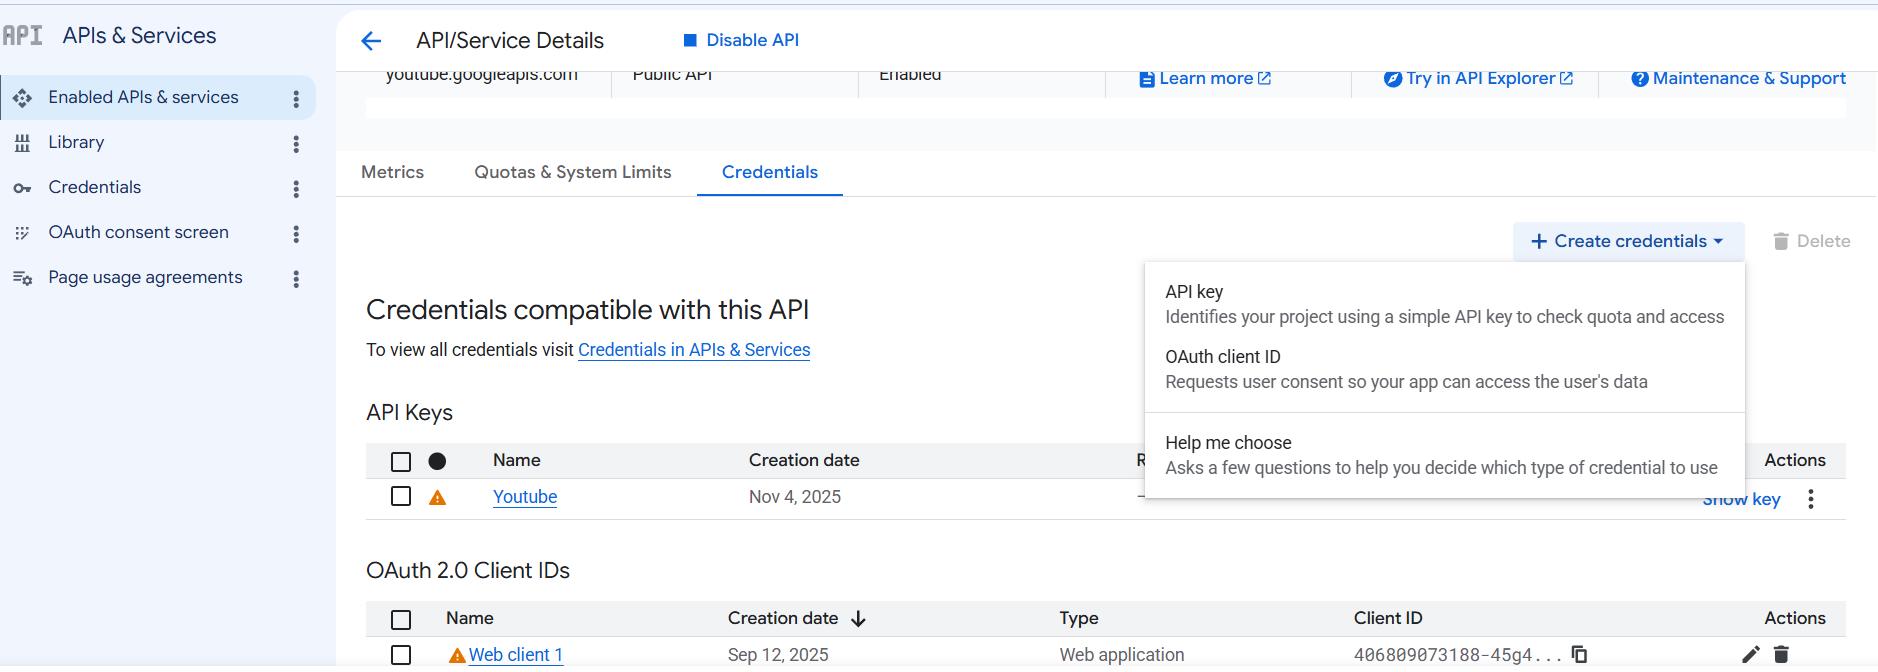Switch to the Metrics tab

tap(392, 172)
